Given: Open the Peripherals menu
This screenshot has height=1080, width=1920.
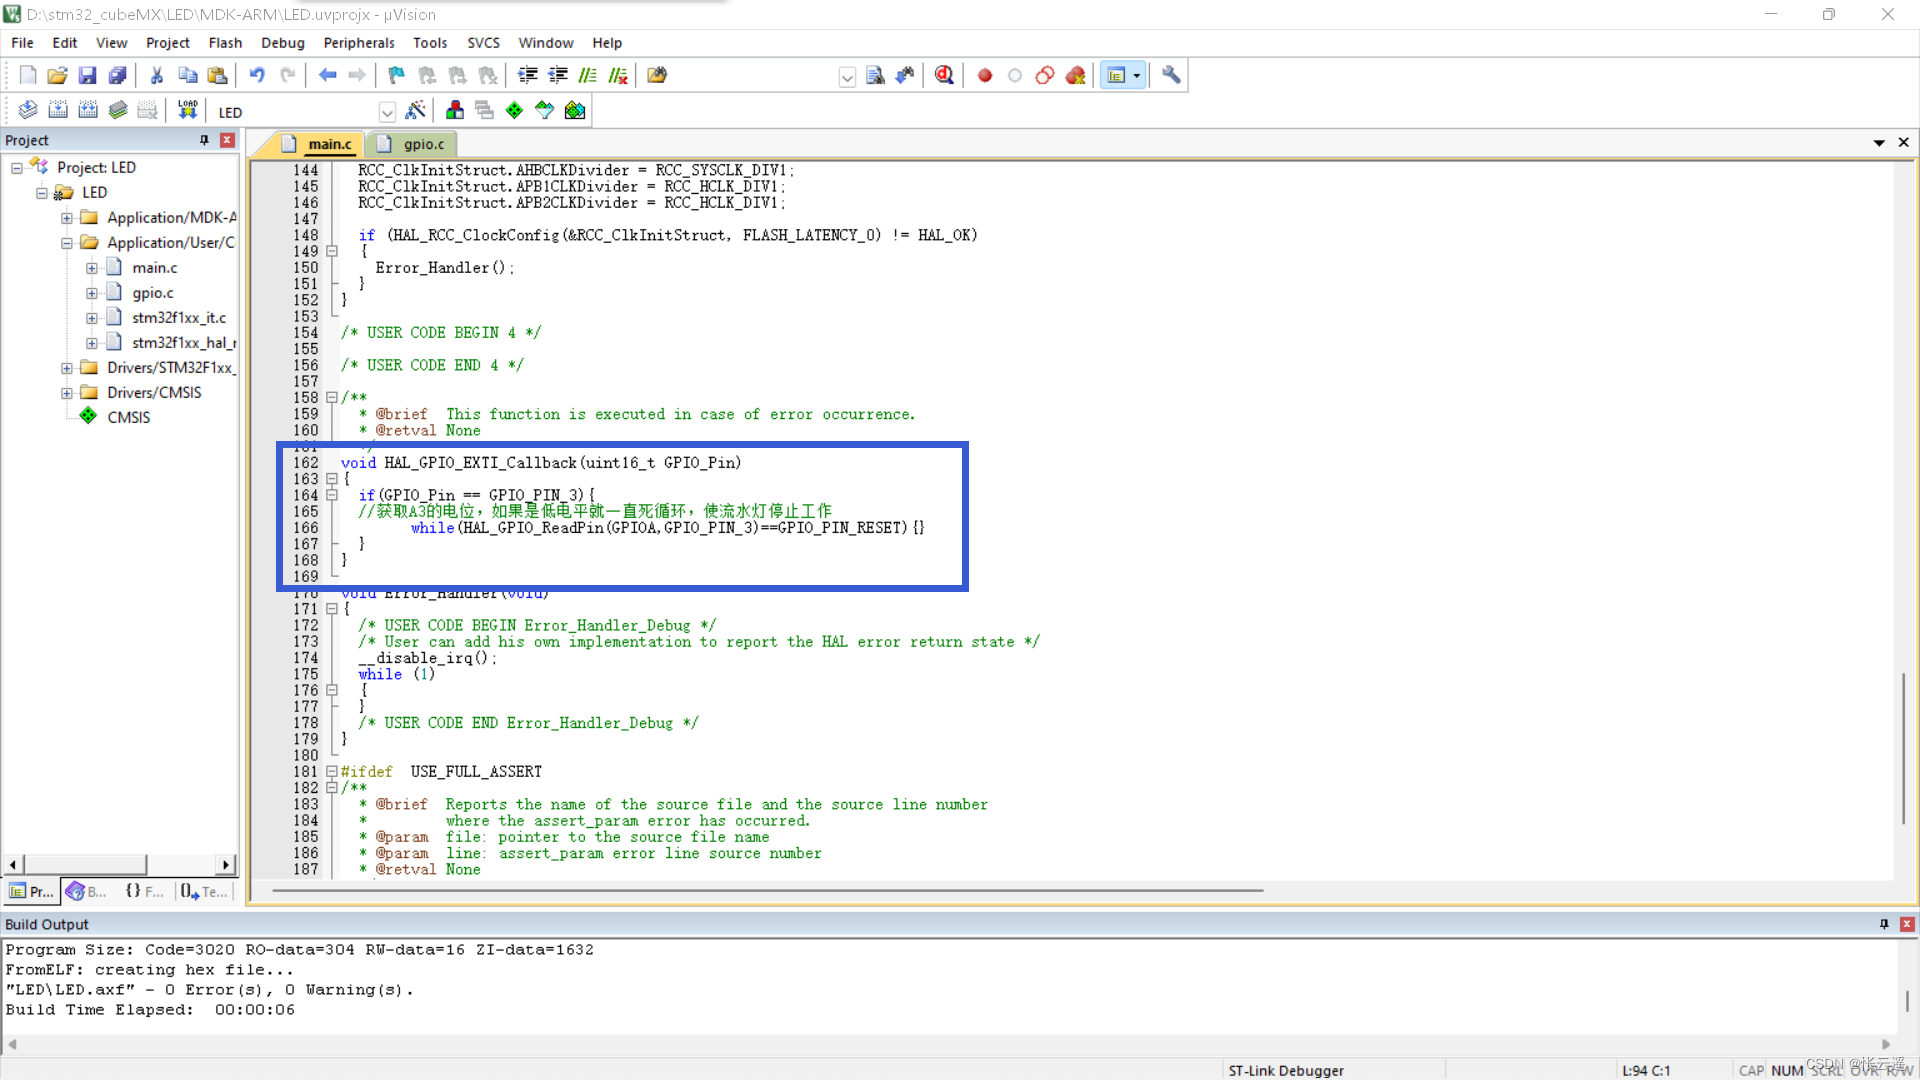Looking at the screenshot, I should tap(359, 43).
